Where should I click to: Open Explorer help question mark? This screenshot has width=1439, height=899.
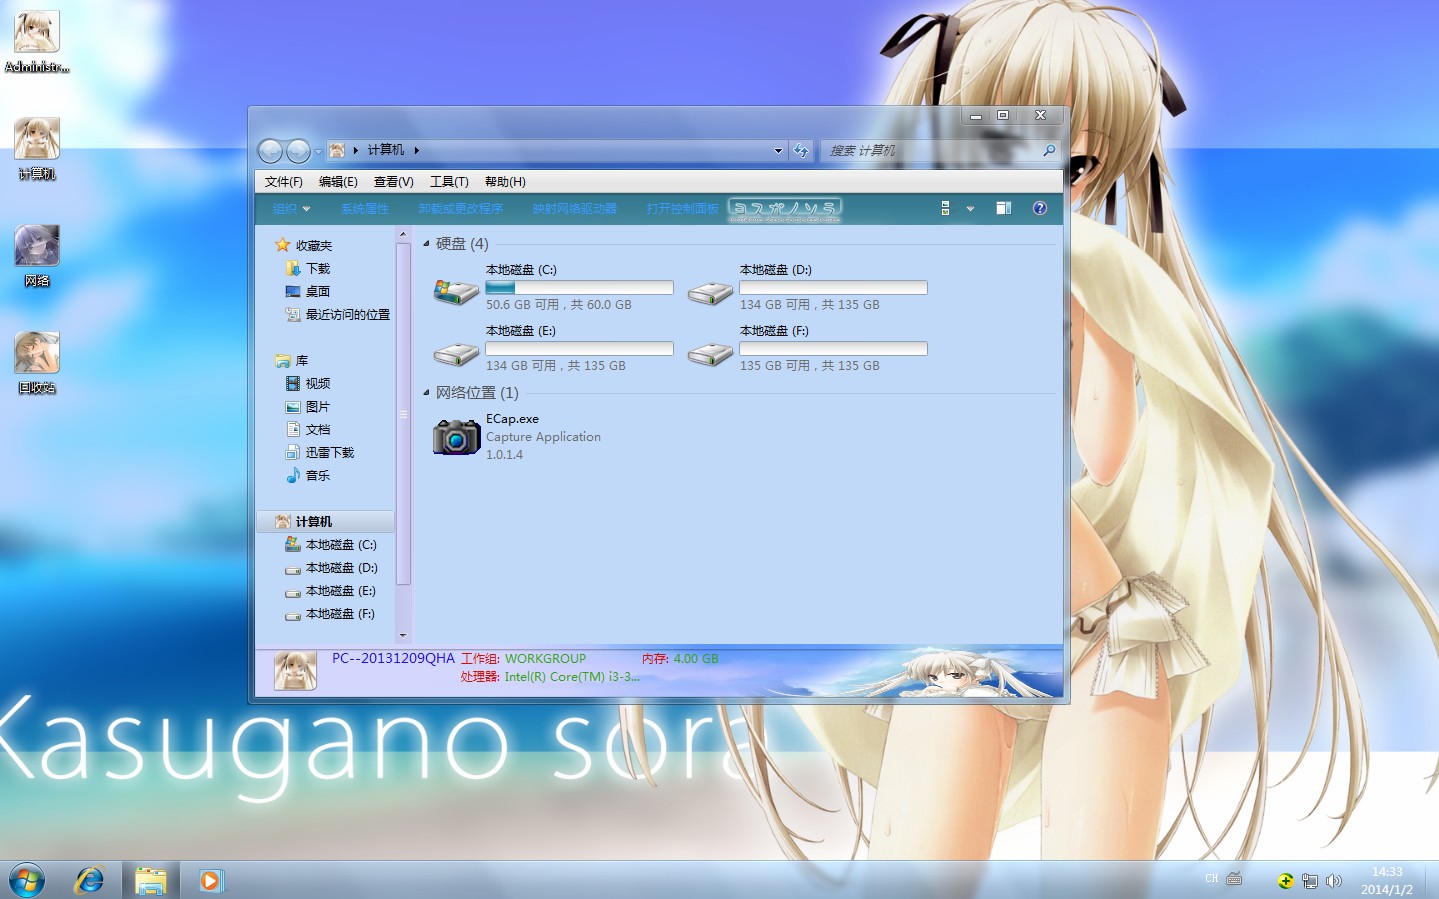point(1040,208)
